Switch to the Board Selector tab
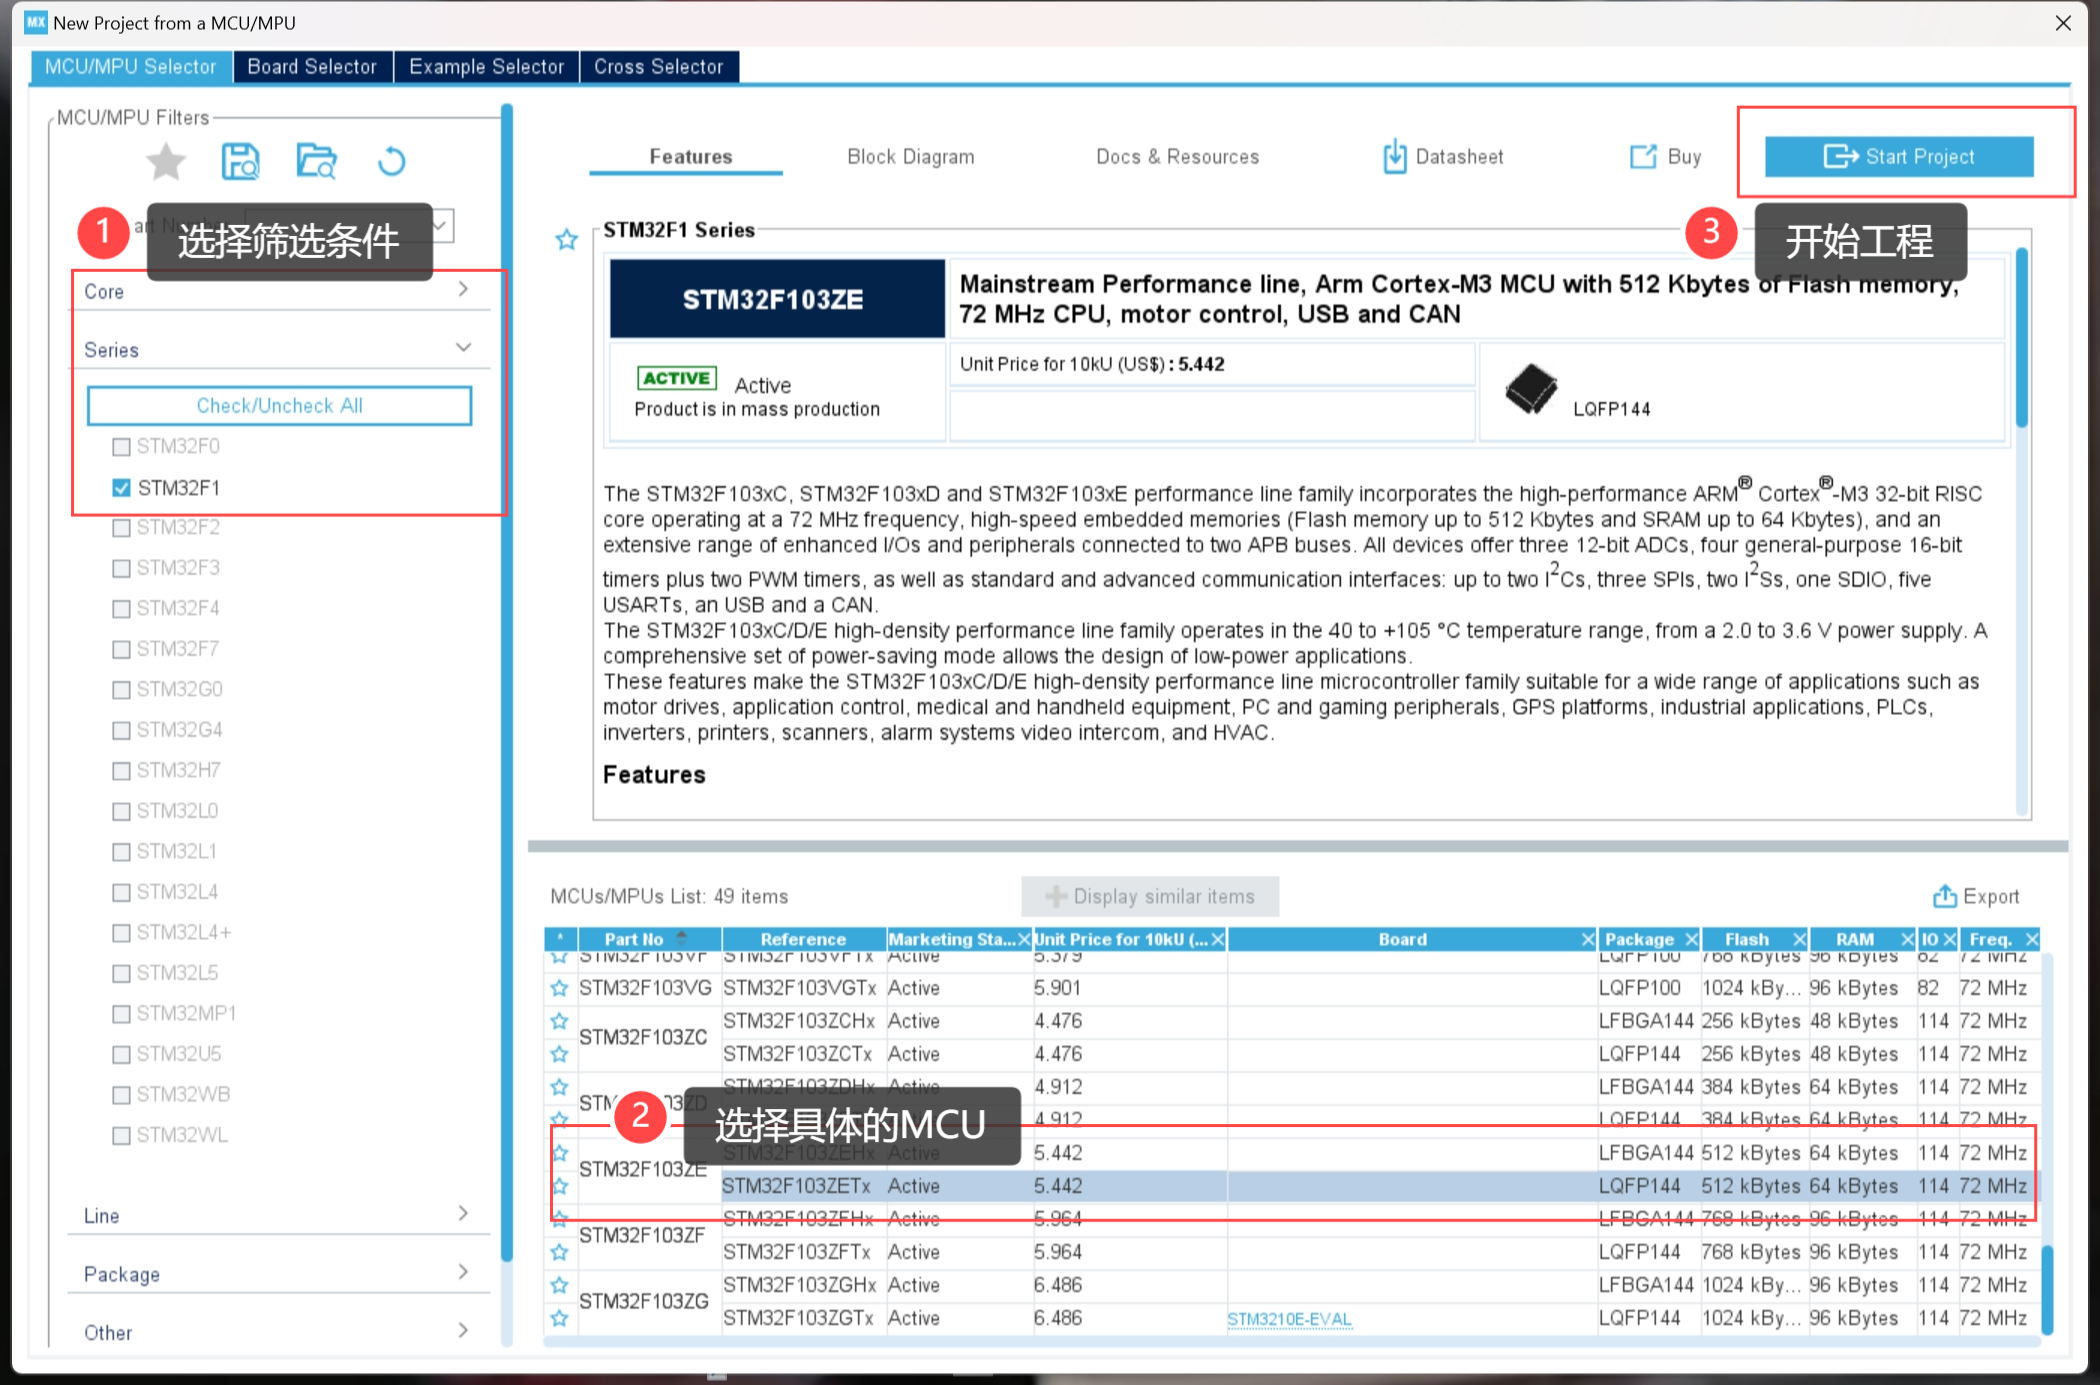2100x1385 pixels. click(x=312, y=67)
